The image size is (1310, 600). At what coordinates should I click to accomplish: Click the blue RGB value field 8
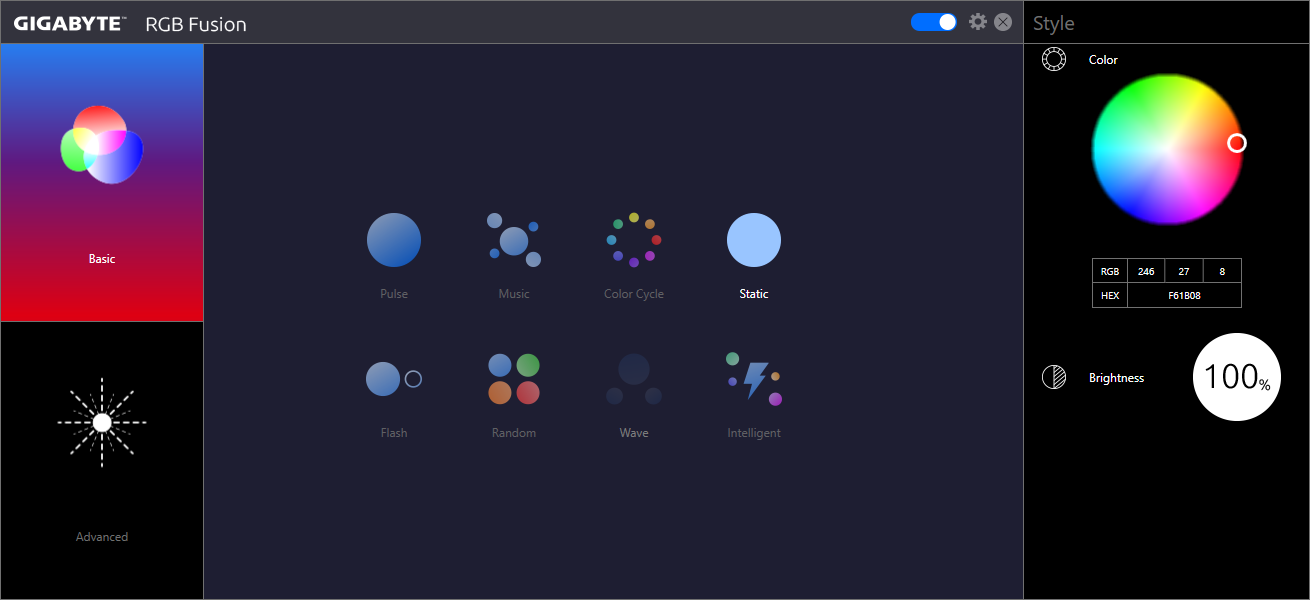click(1222, 271)
